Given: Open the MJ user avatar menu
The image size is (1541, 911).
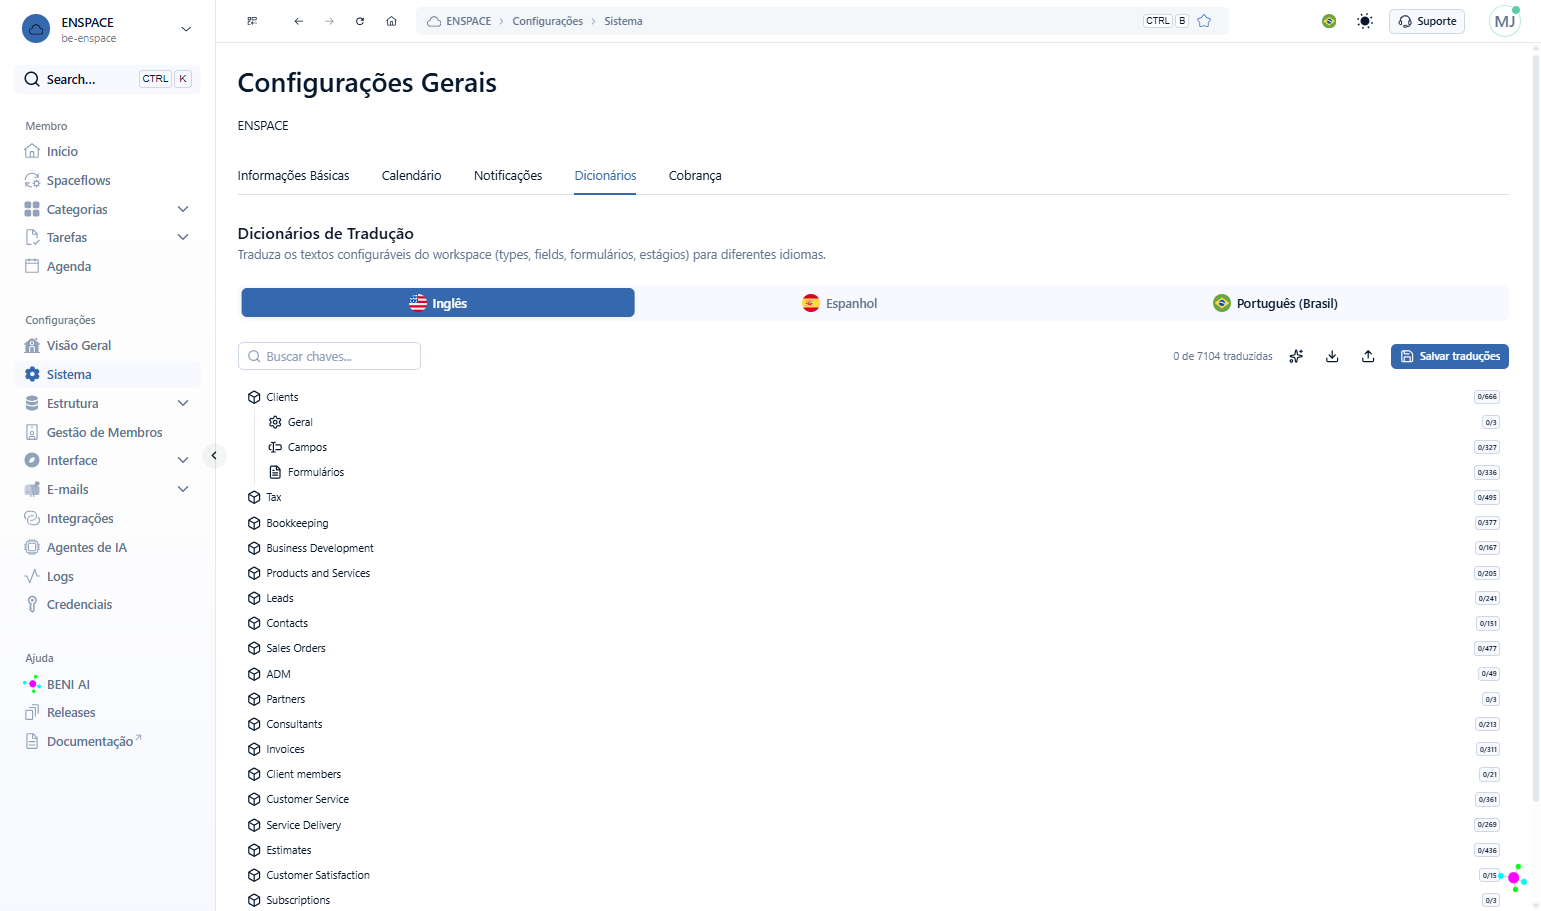Looking at the screenshot, I should 1504,21.
